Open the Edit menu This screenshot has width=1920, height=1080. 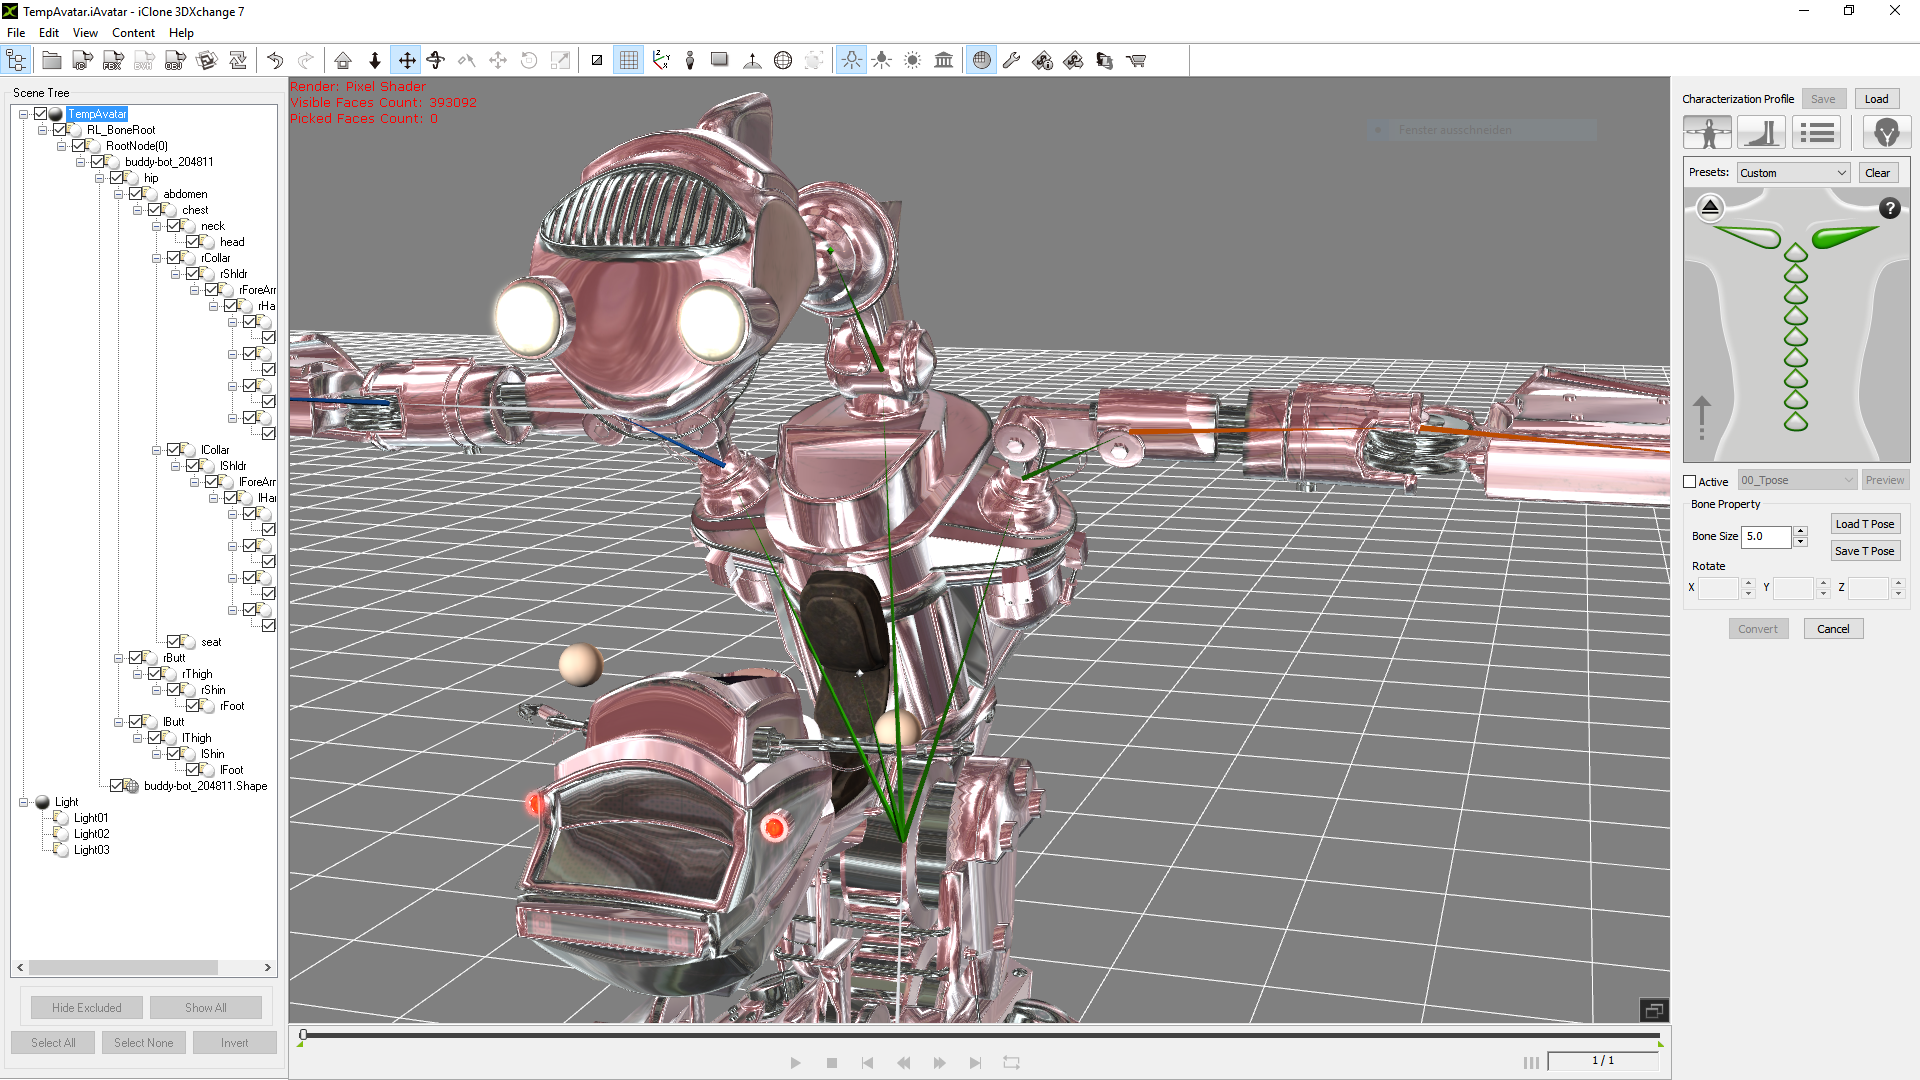[x=49, y=33]
